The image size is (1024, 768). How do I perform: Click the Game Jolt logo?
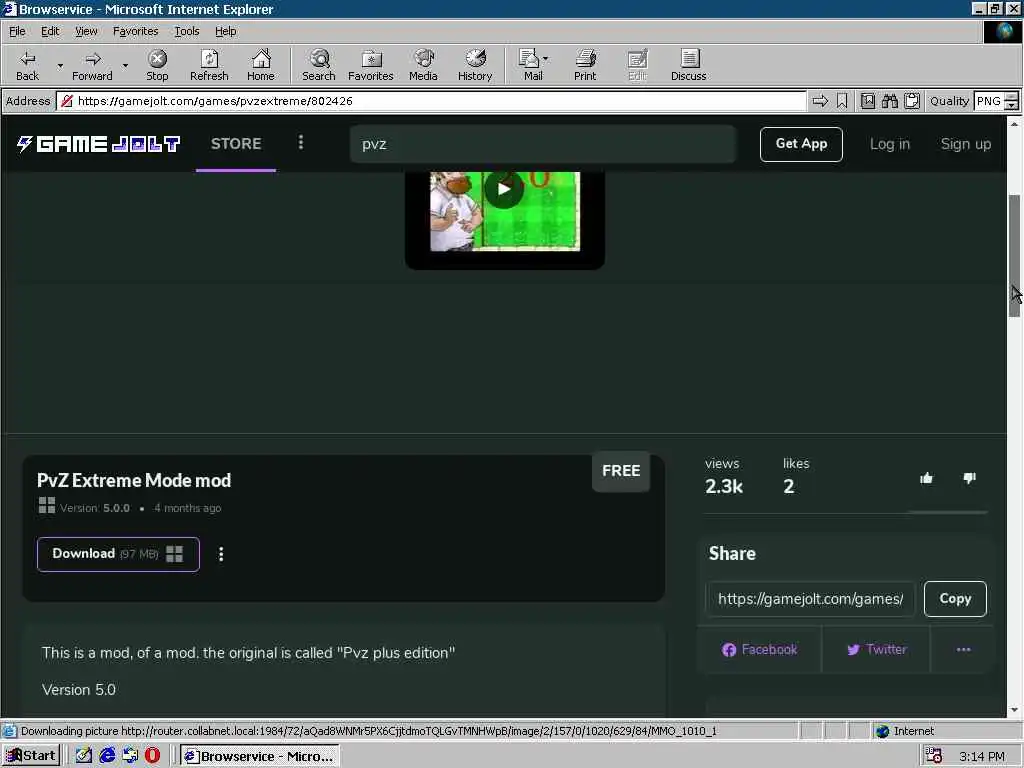point(98,144)
